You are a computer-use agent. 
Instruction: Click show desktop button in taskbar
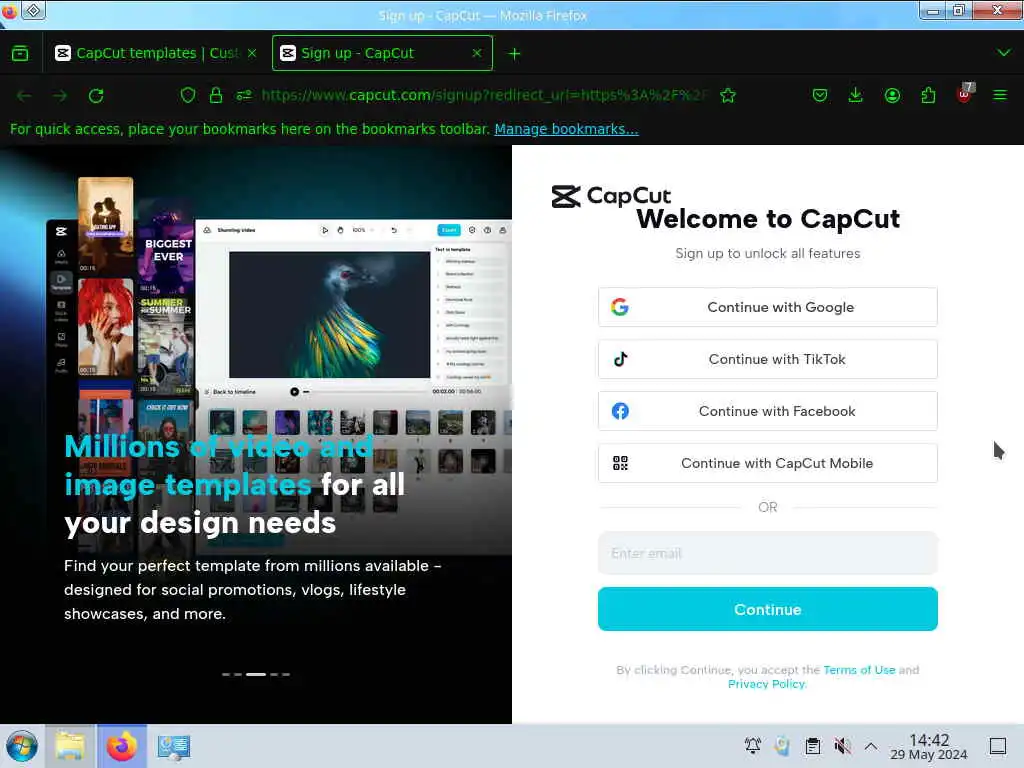pyautogui.click(x=997, y=746)
